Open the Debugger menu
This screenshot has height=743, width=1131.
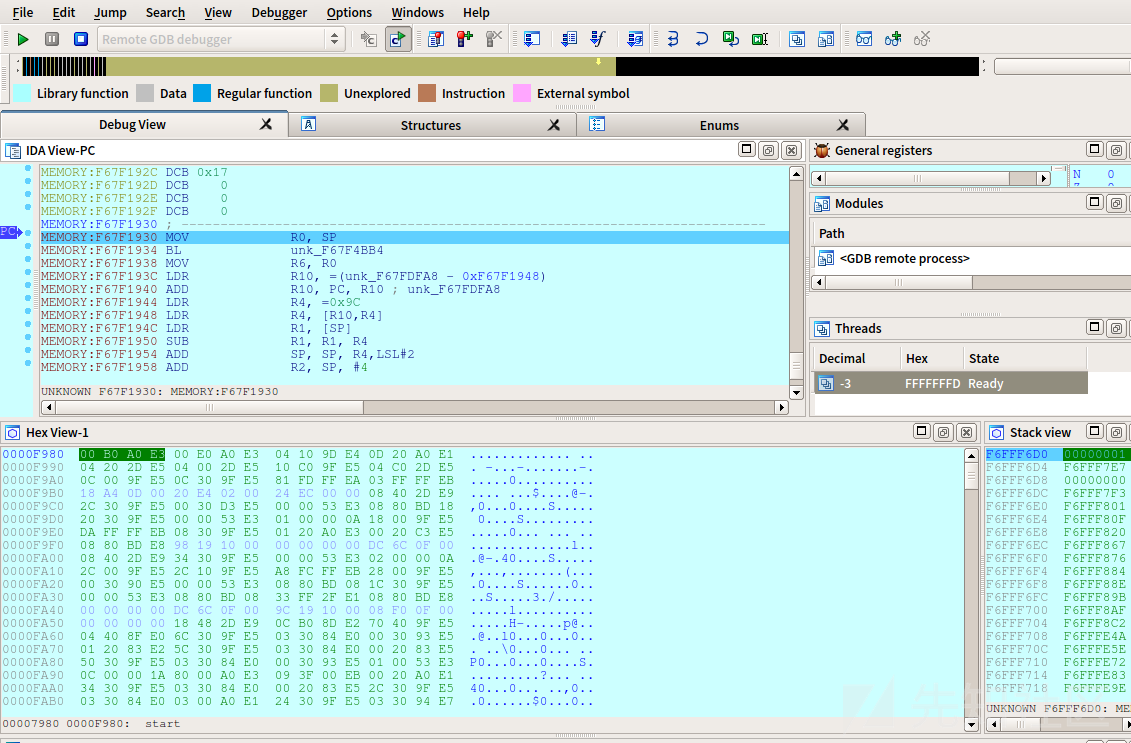coord(279,13)
